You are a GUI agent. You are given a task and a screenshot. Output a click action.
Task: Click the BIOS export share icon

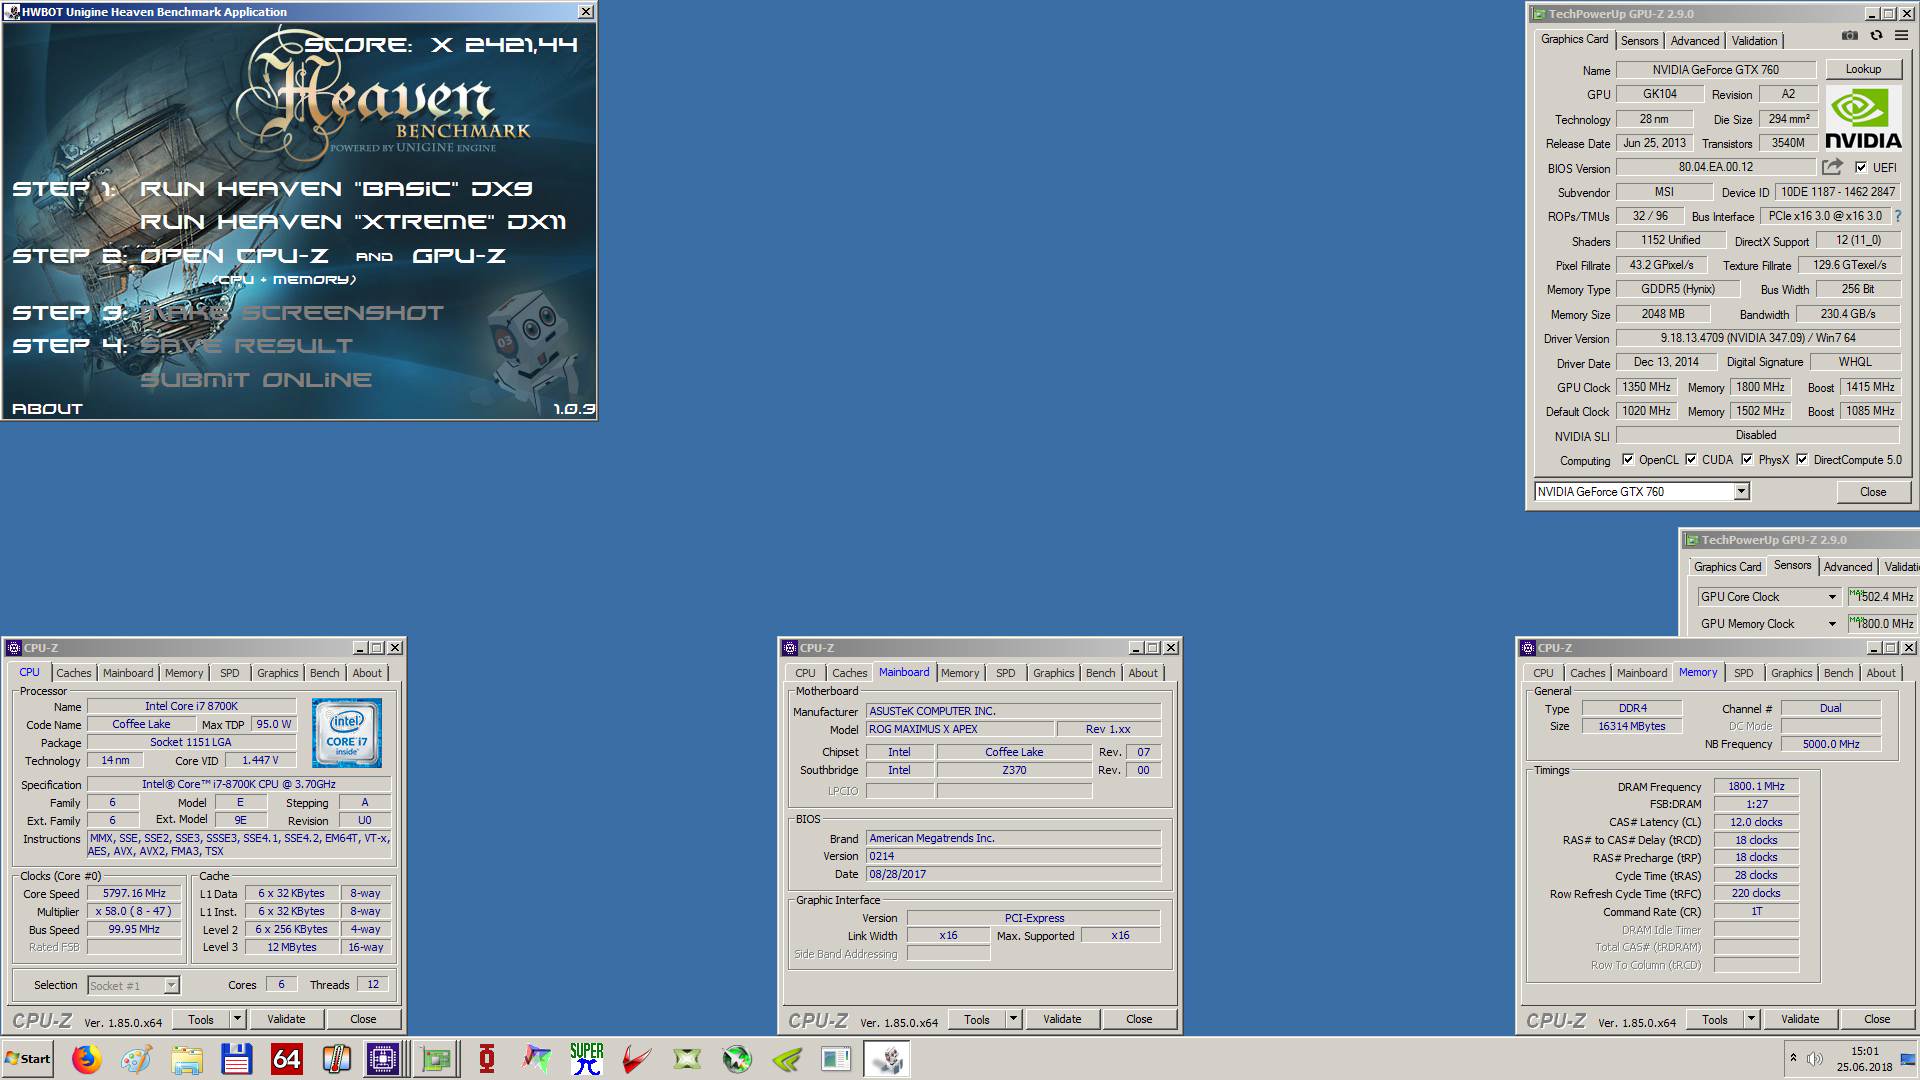coord(1832,167)
